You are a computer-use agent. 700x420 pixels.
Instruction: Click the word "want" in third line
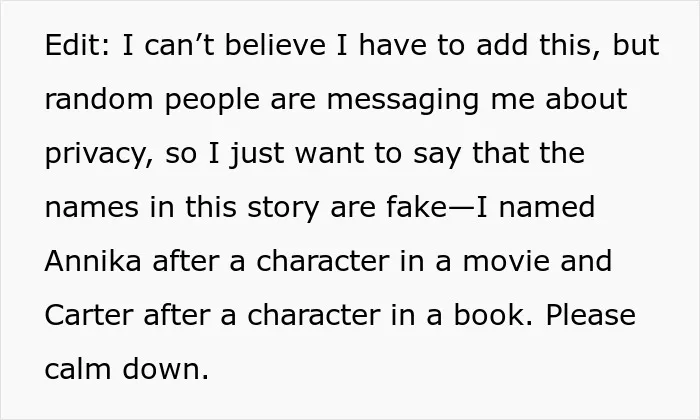pyautogui.click(x=329, y=154)
